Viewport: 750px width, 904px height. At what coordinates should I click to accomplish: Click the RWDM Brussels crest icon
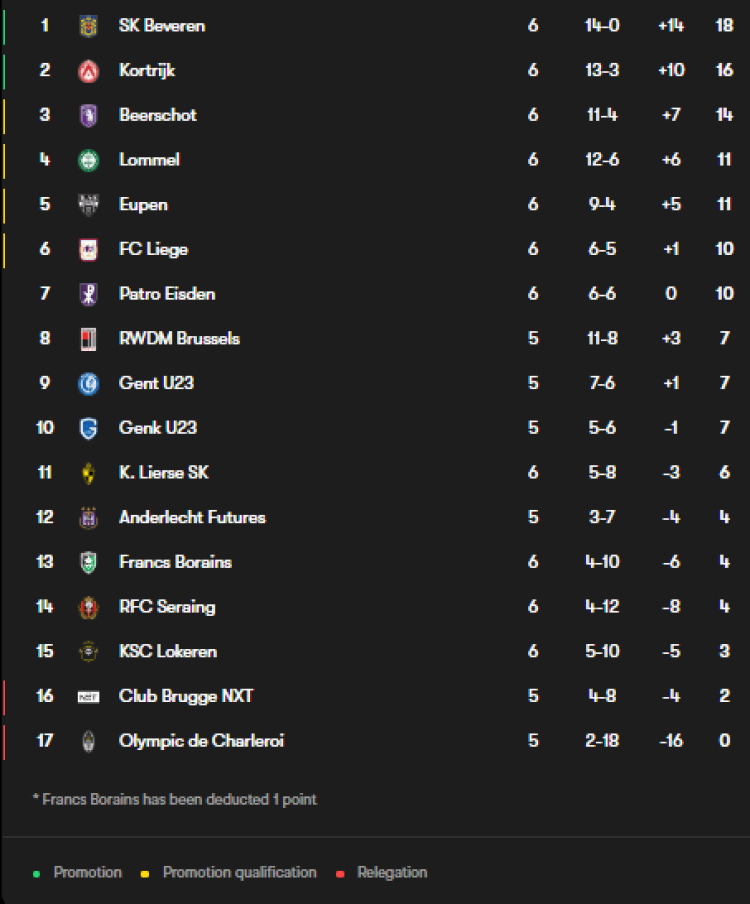click(88, 339)
